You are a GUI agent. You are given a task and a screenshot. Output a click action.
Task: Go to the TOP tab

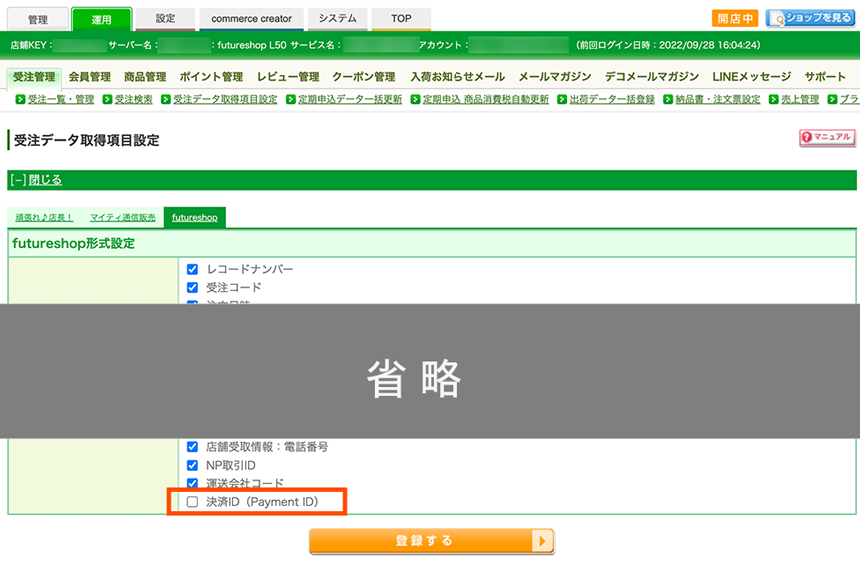pos(401,19)
